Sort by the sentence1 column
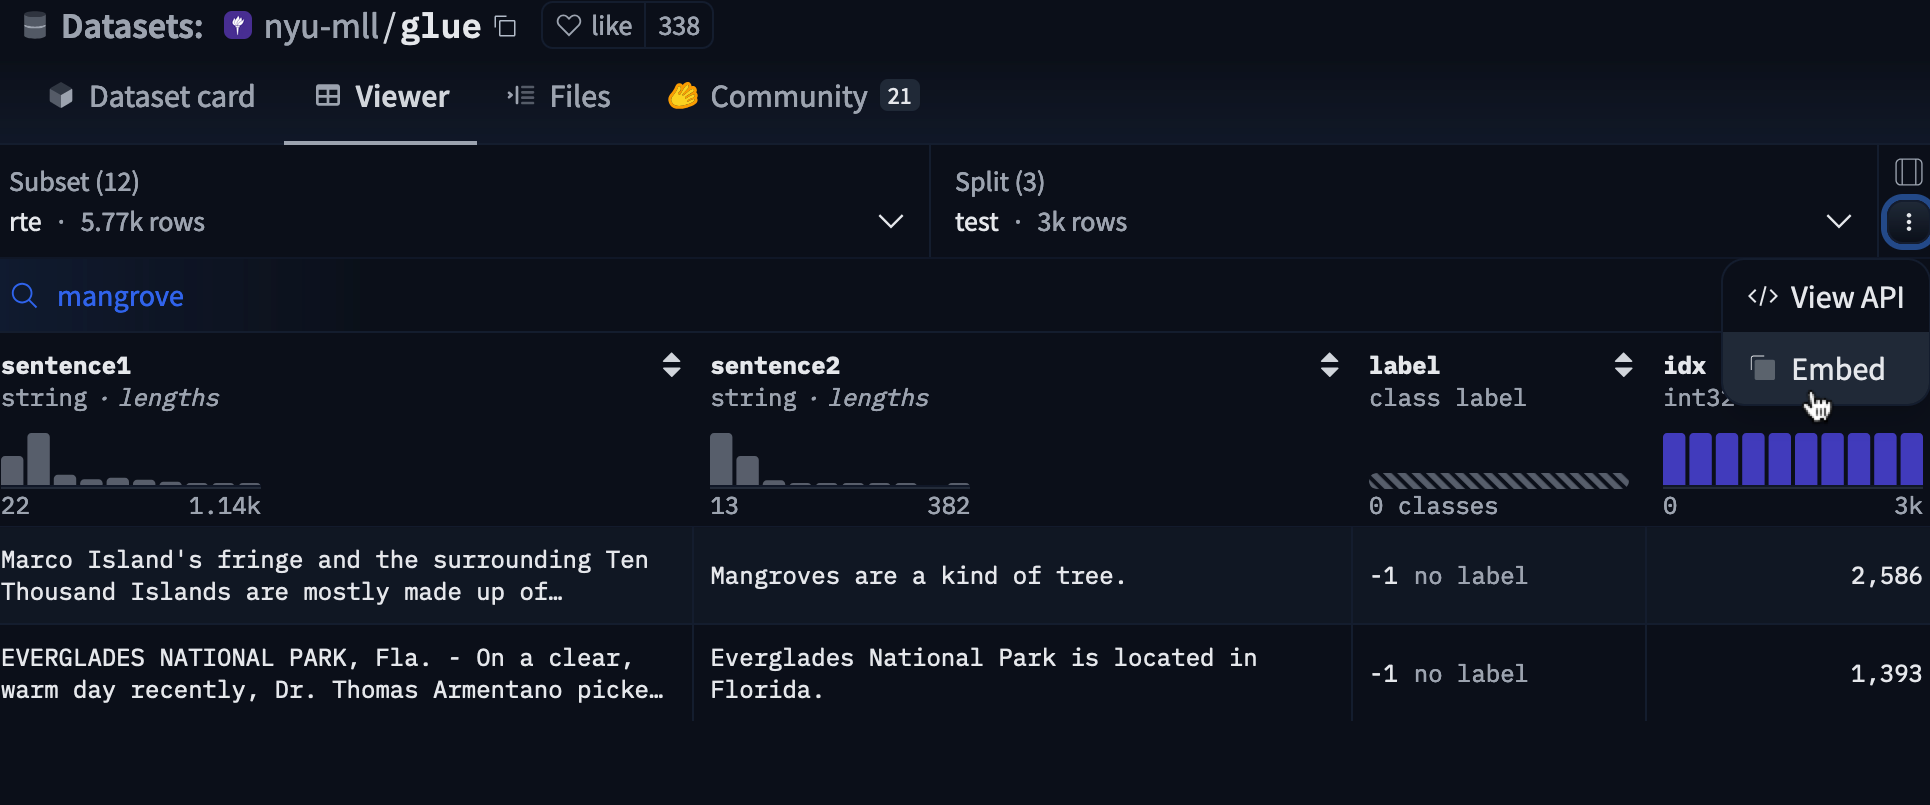The image size is (1930, 805). coord(671,365)
